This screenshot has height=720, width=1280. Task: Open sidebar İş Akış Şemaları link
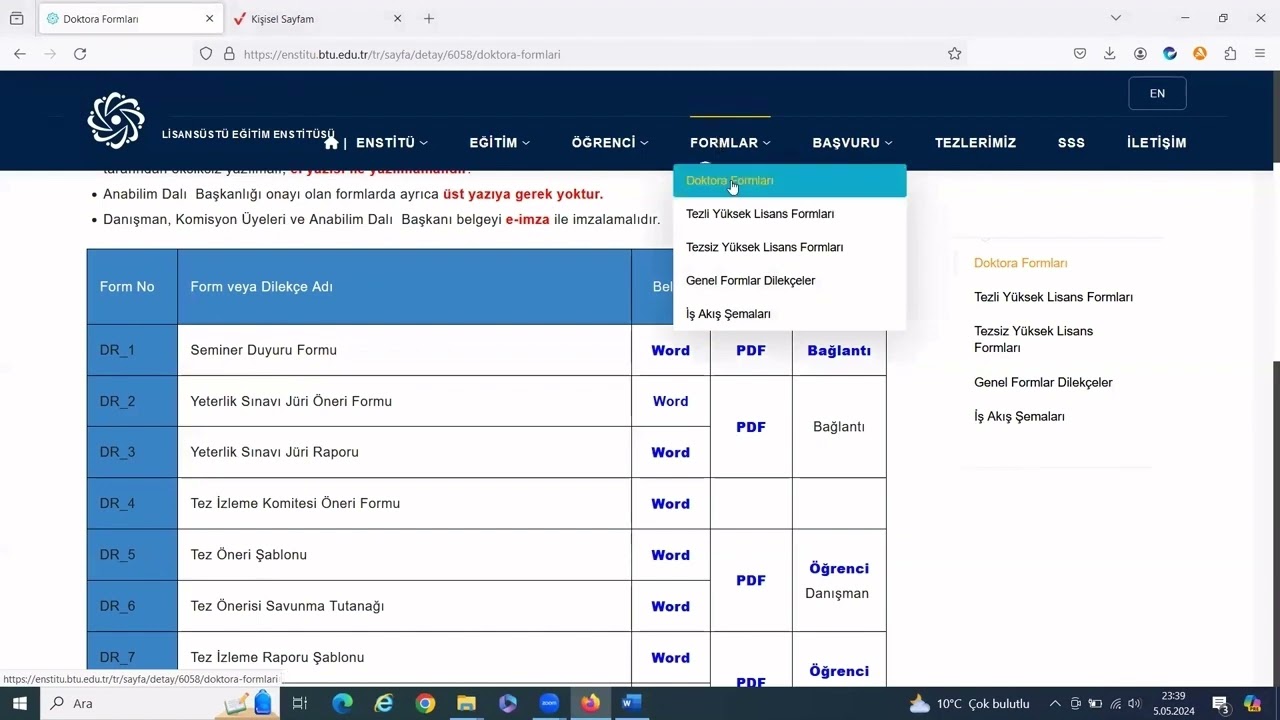[1019, 416]
